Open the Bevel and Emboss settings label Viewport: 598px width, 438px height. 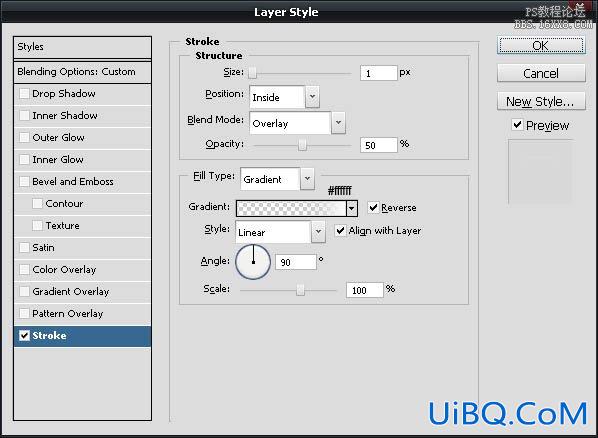pyautogui.click(x=73, y=181)
